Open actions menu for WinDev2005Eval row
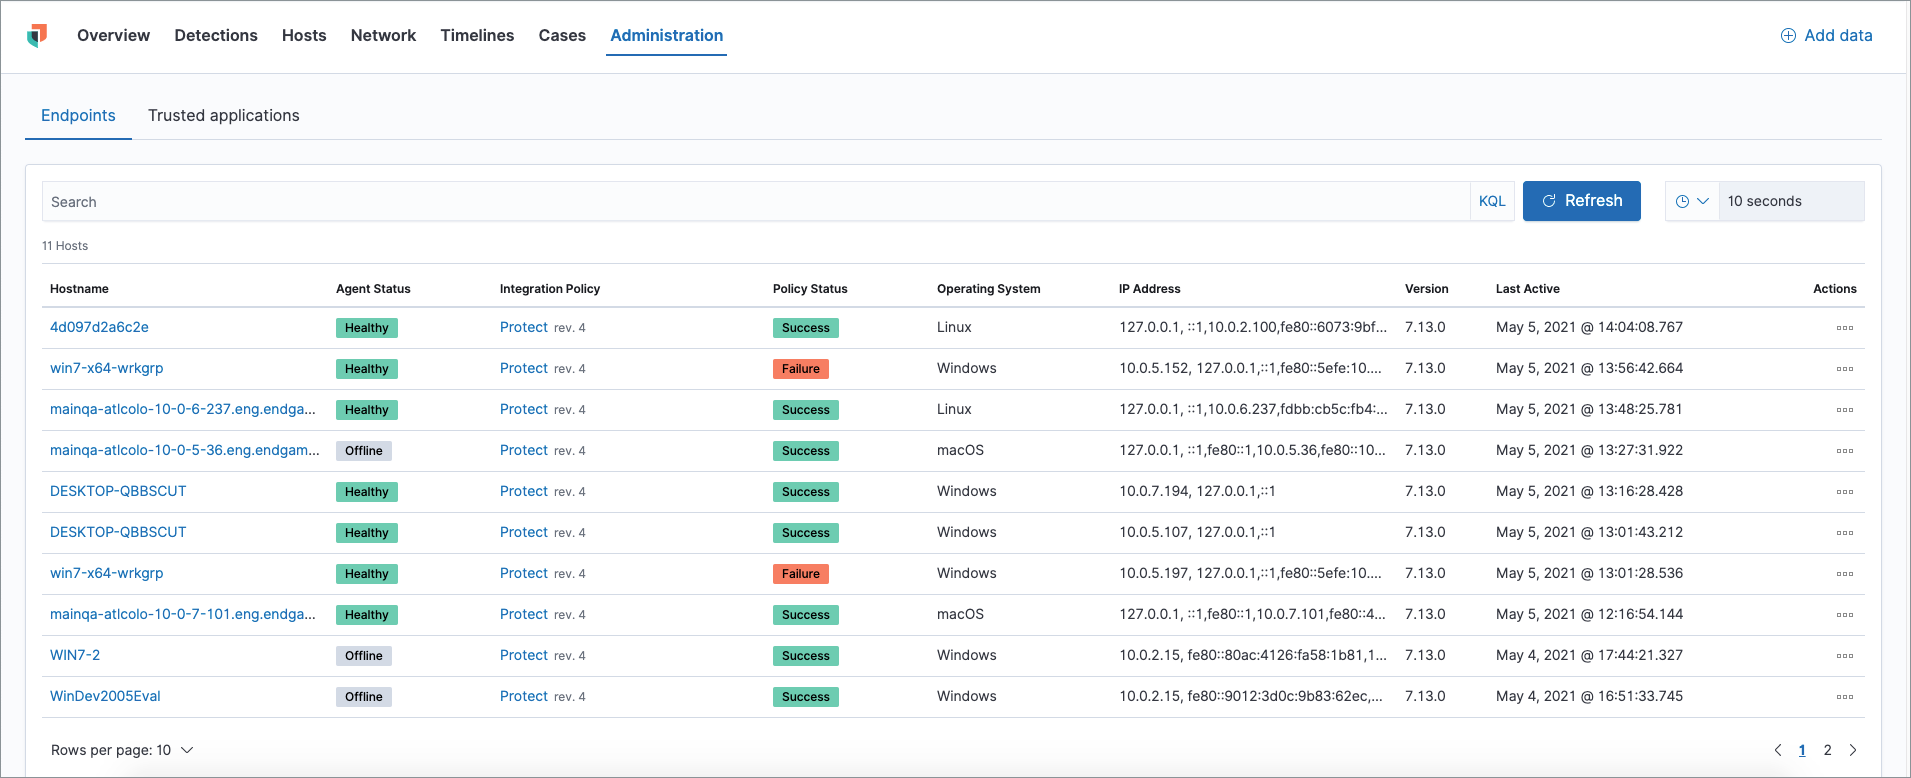This screenshot has height=778, width=1911. (x=1844, y=697)
